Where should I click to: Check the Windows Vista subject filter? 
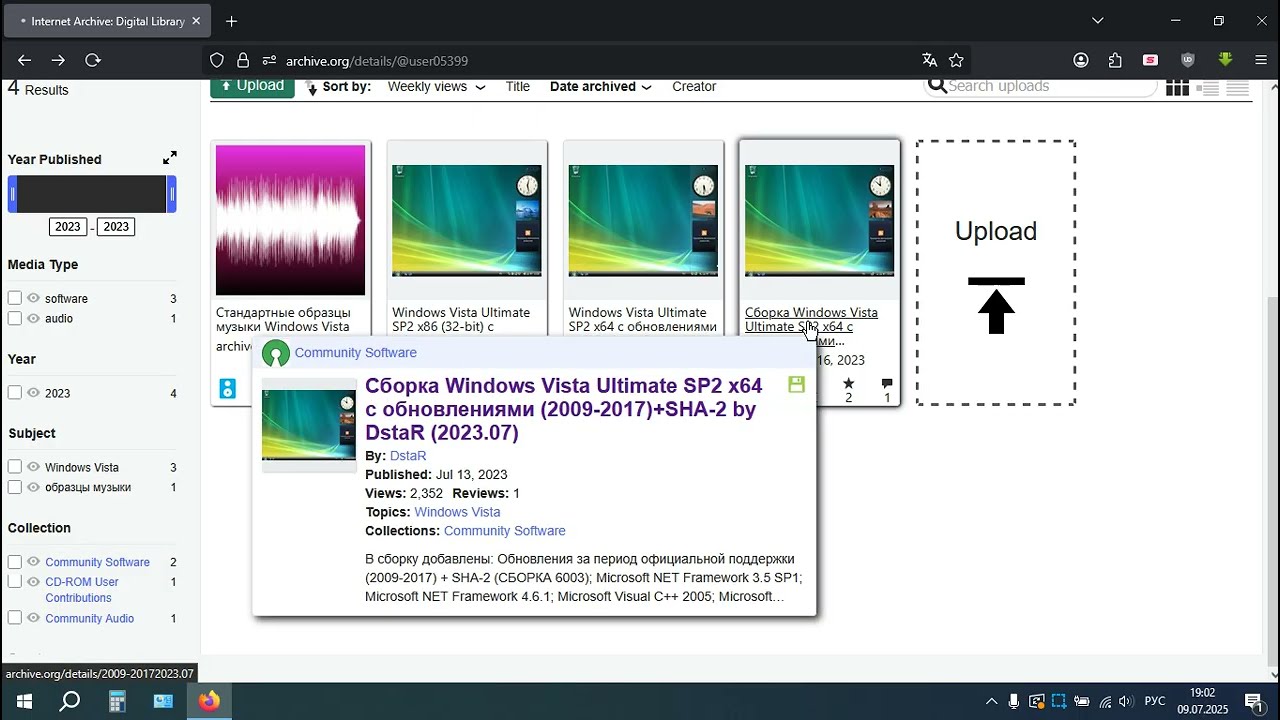[15, 467]
